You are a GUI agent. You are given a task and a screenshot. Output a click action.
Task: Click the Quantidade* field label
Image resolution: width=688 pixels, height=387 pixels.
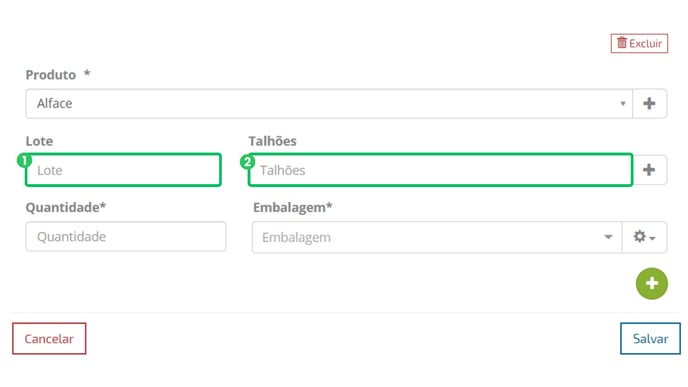click(66, 207)
